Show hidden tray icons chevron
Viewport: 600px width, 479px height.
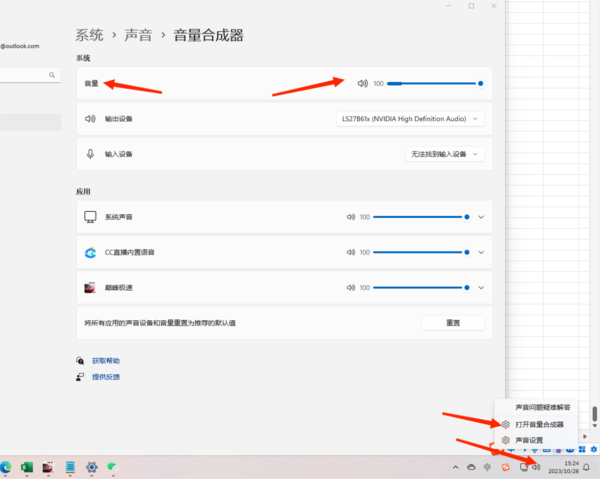455,467
